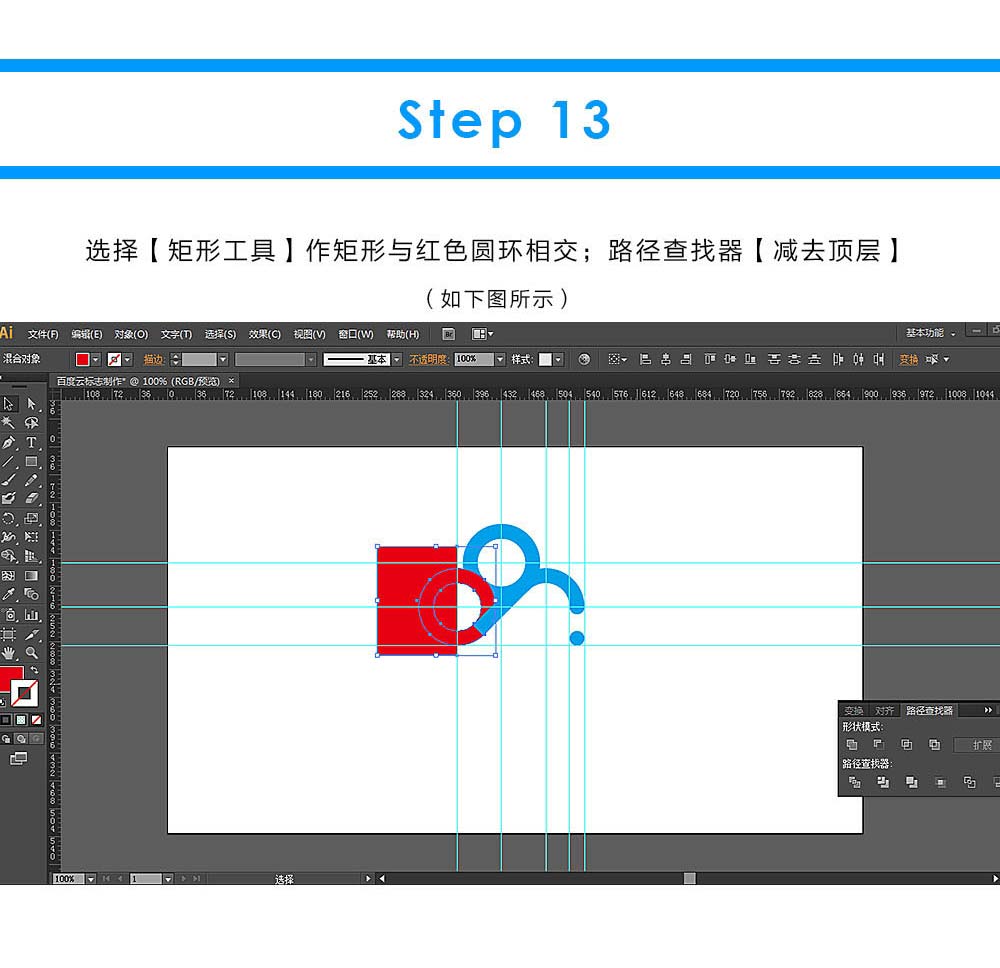Expand opacity 100% dropdown
Screen dimensions: 1000x968
coord(500,360)
